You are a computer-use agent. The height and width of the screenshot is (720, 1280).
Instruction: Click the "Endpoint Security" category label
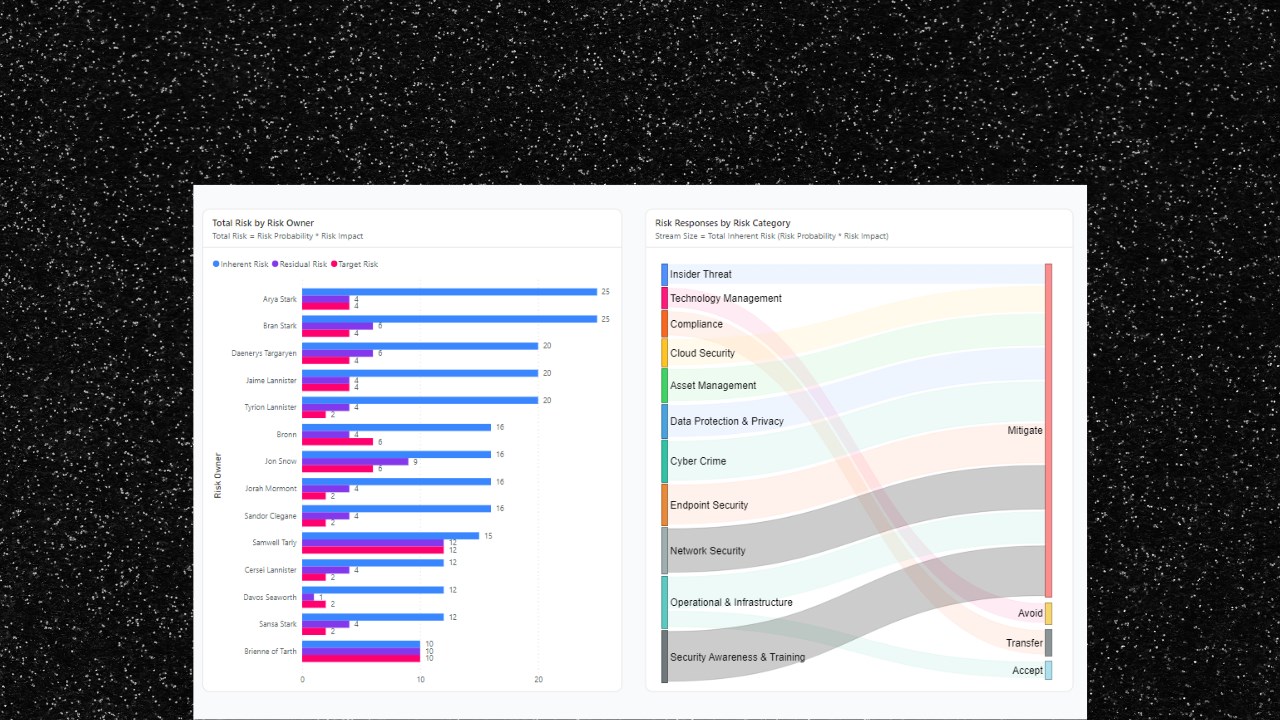(x=710, y=505)
